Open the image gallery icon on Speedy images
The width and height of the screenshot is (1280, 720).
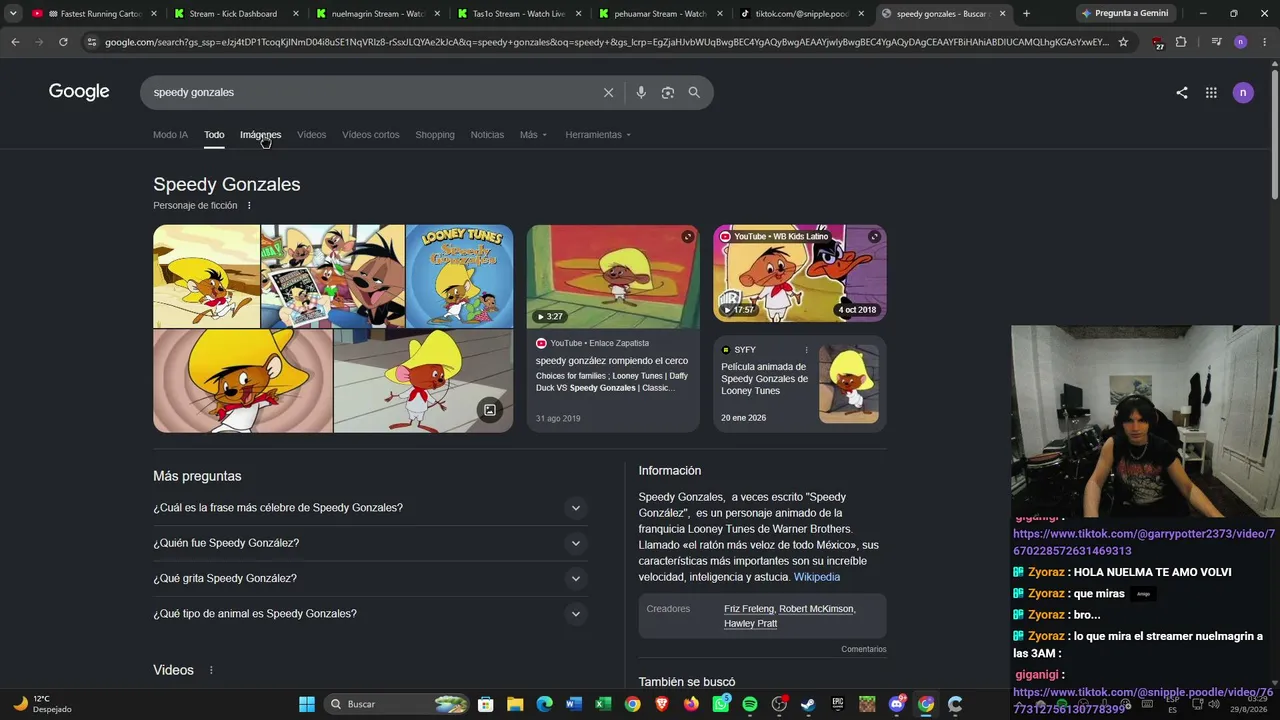coord(489,410)
